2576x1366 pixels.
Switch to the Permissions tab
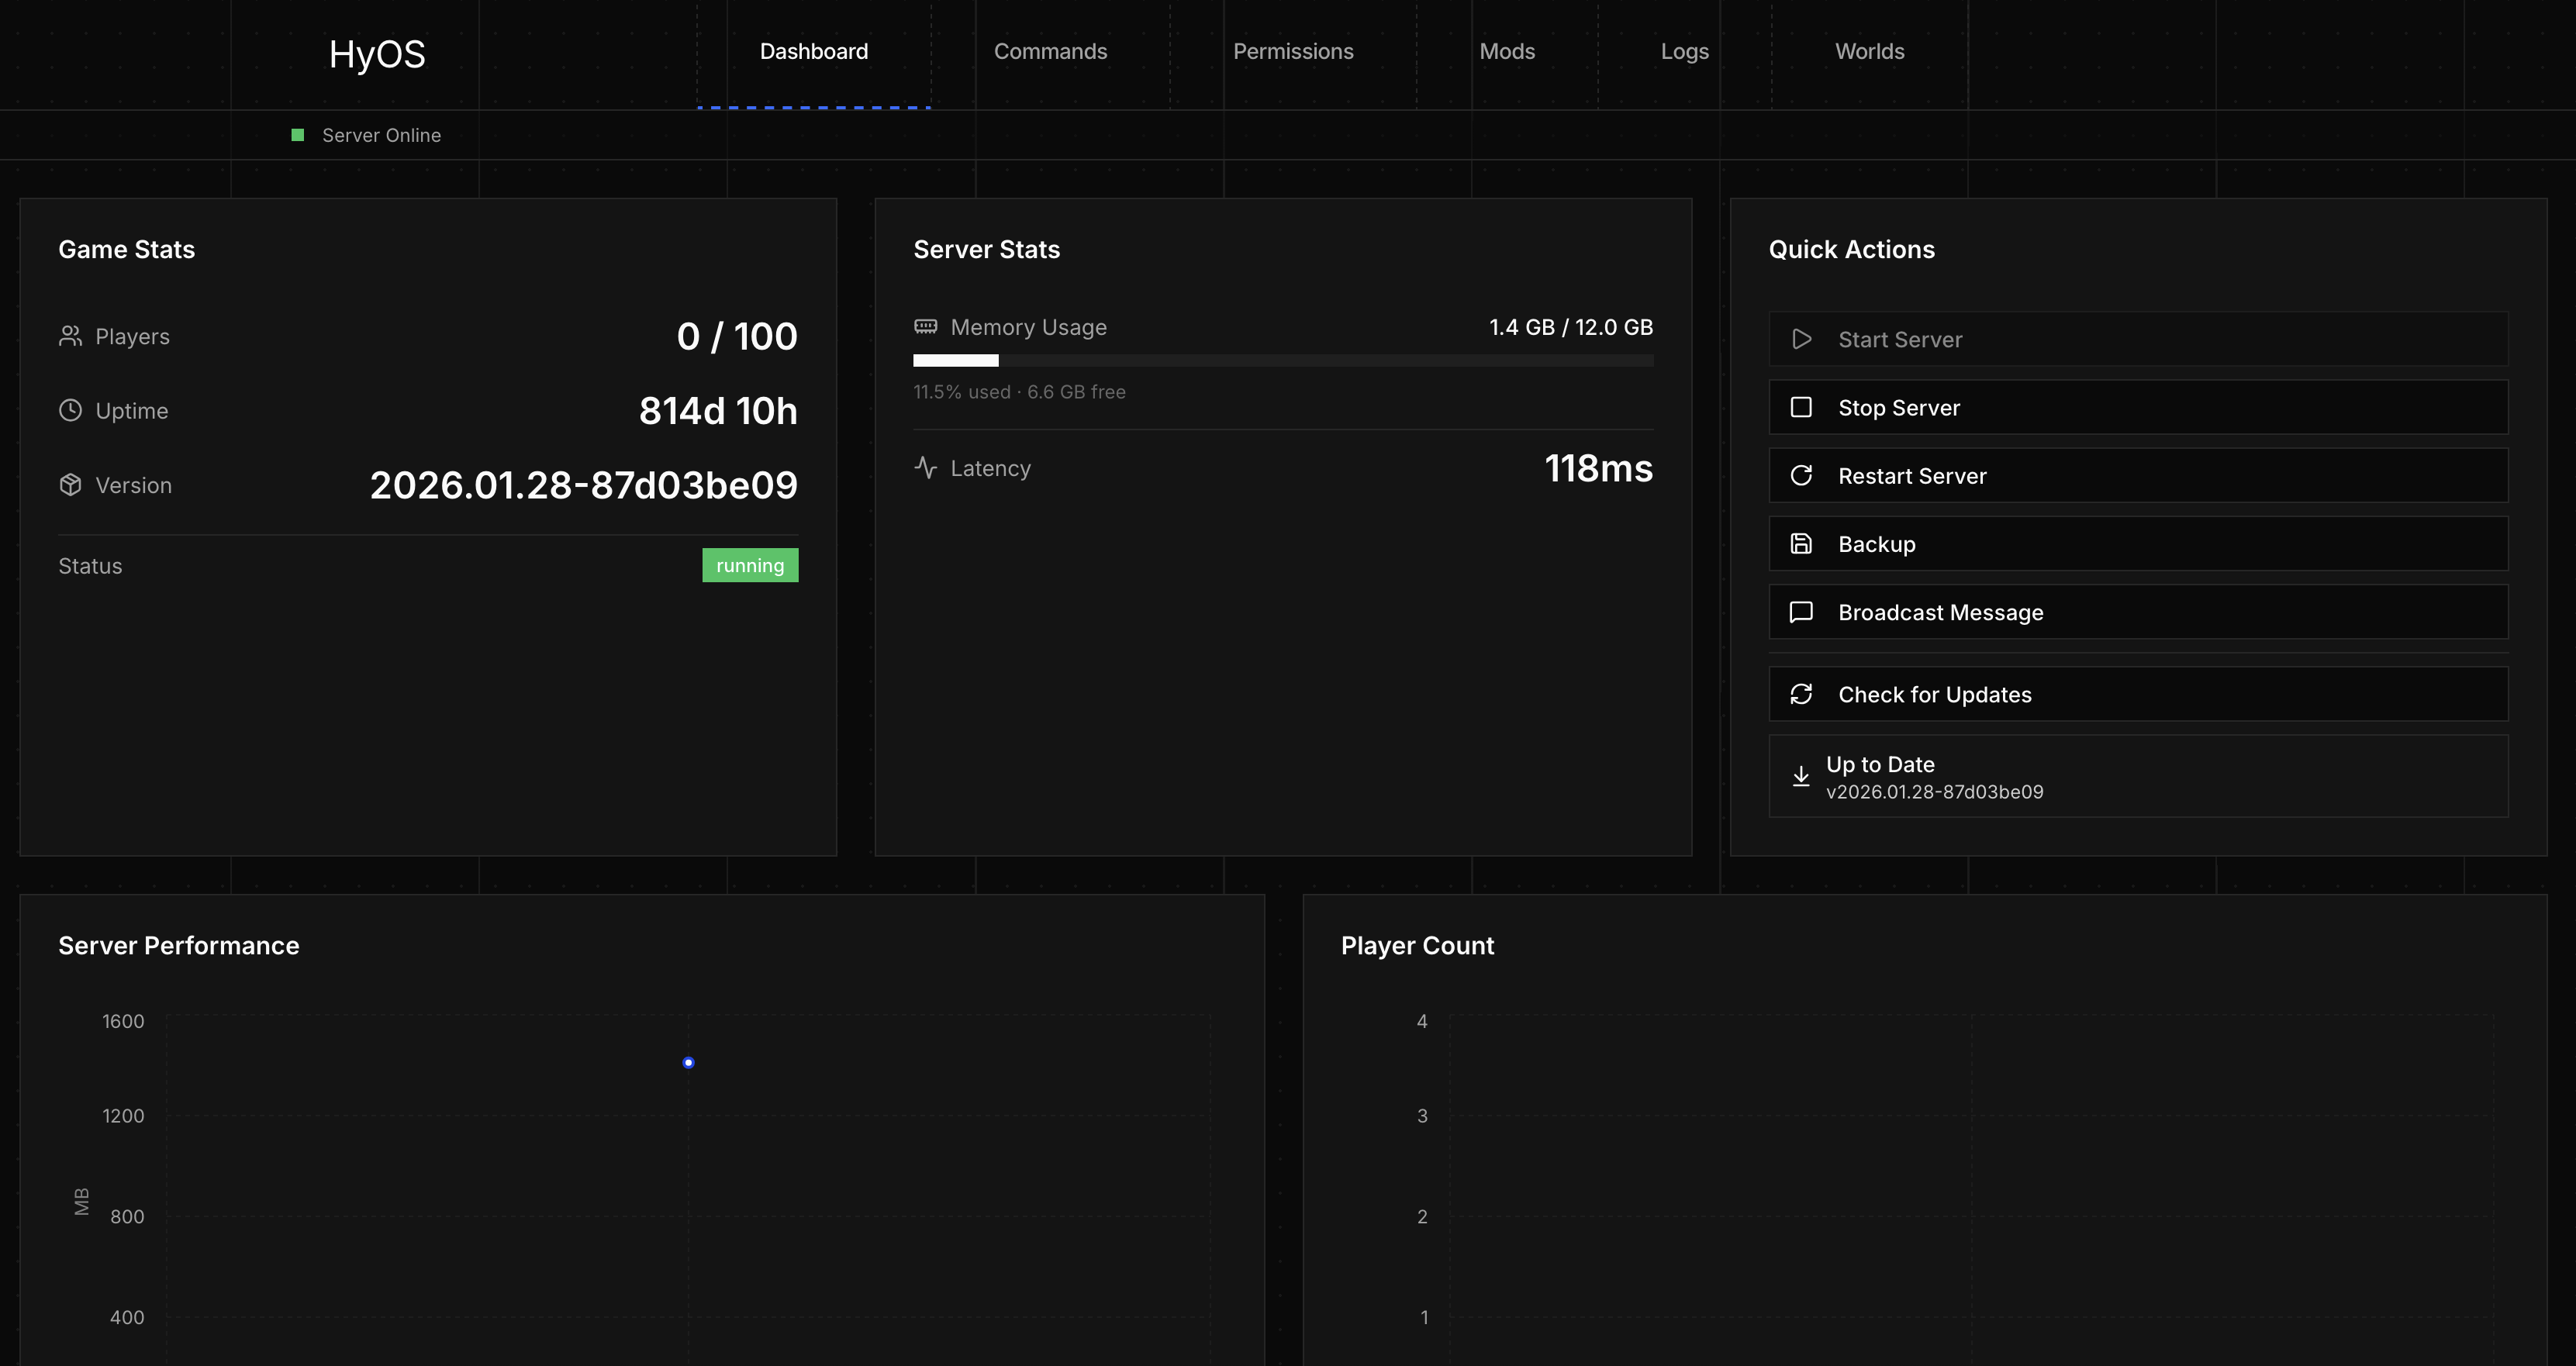click(x=1293, y=52)
